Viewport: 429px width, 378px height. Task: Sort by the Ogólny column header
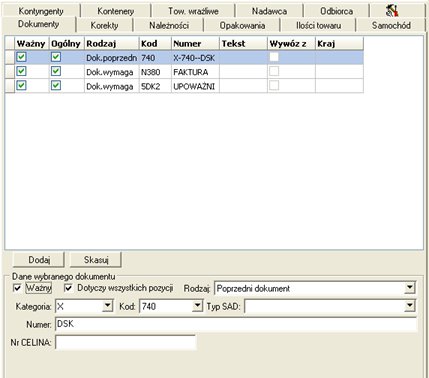[66, 43]
